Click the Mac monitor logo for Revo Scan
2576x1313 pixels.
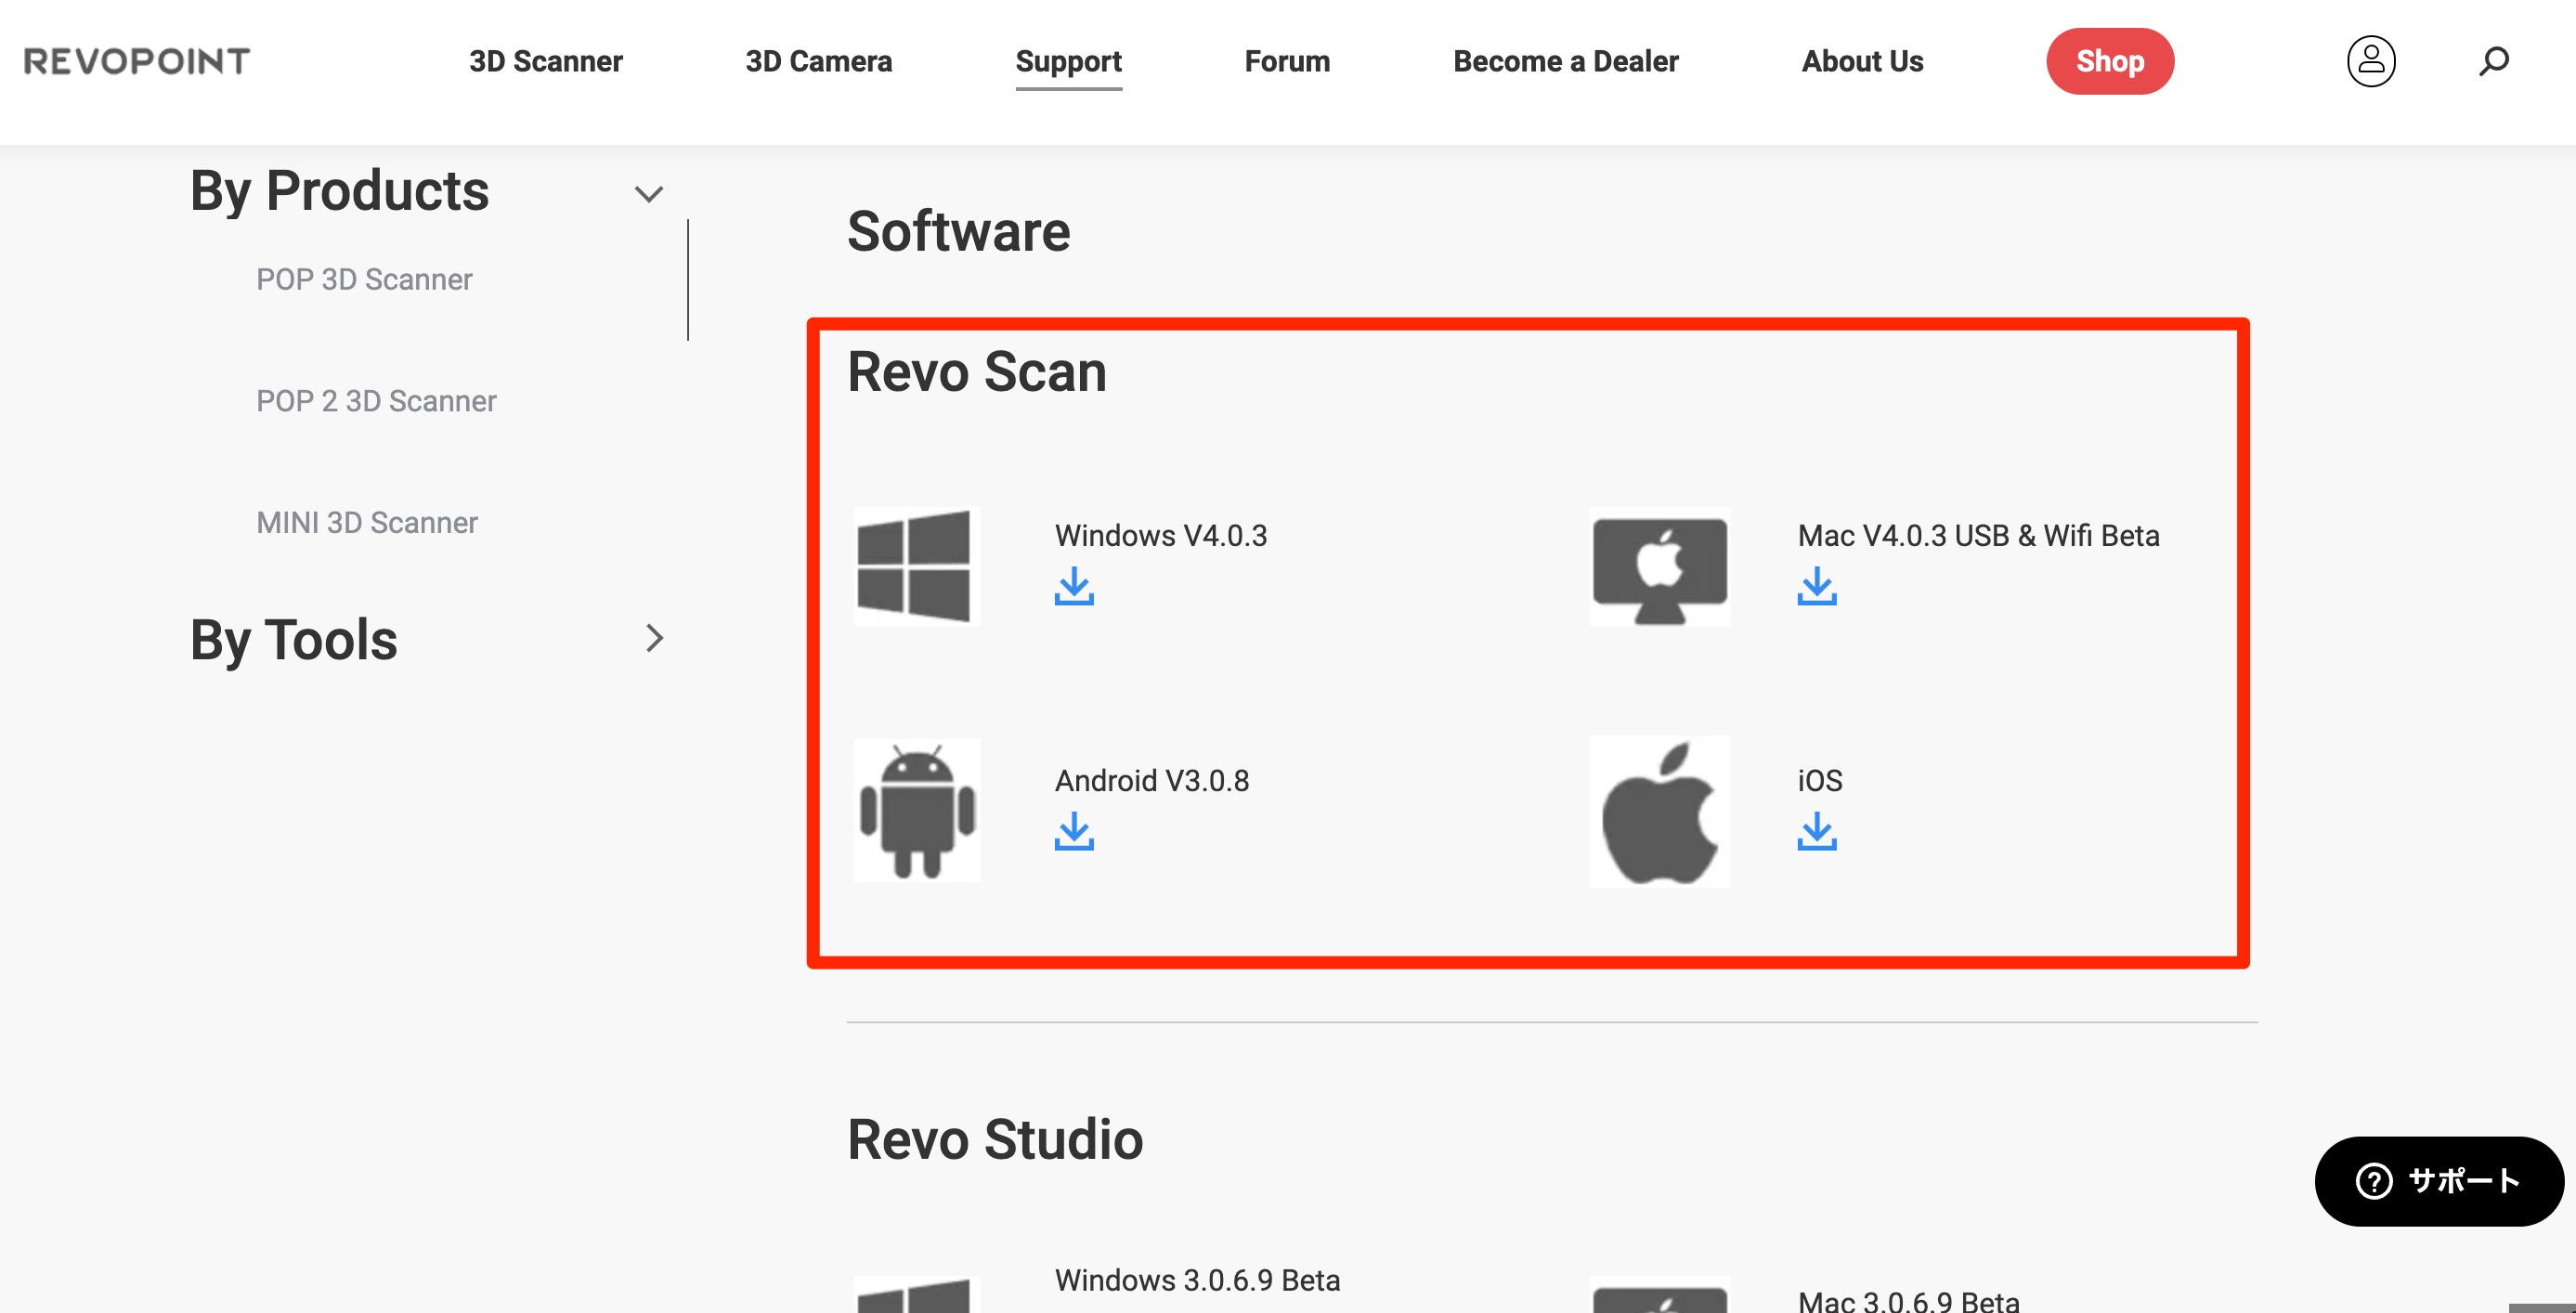tap(1660, 566)
